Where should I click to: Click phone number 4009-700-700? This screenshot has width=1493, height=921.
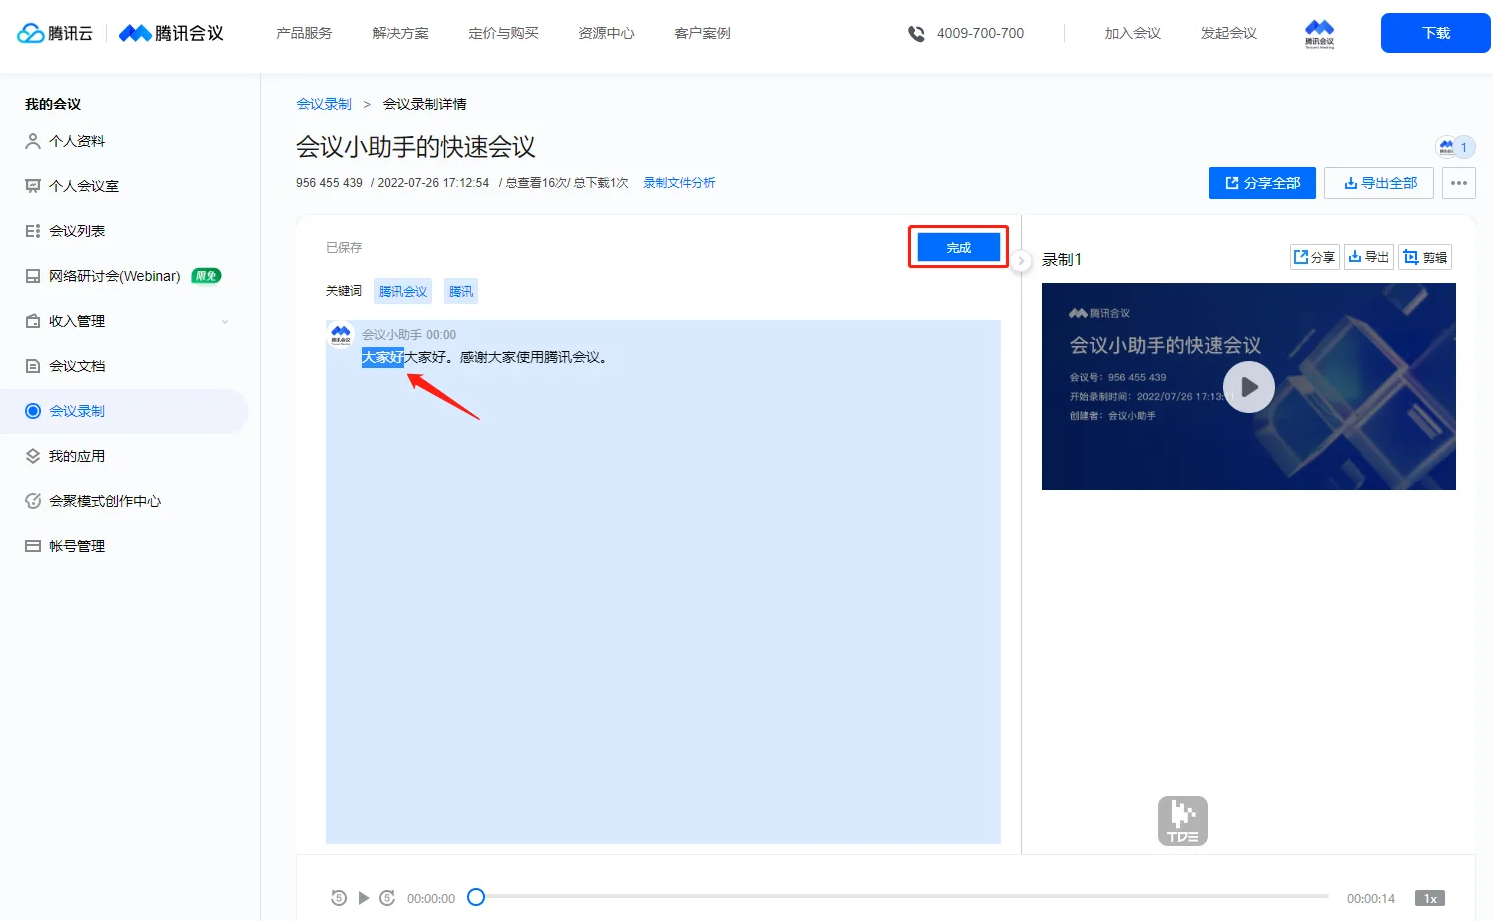980,34
